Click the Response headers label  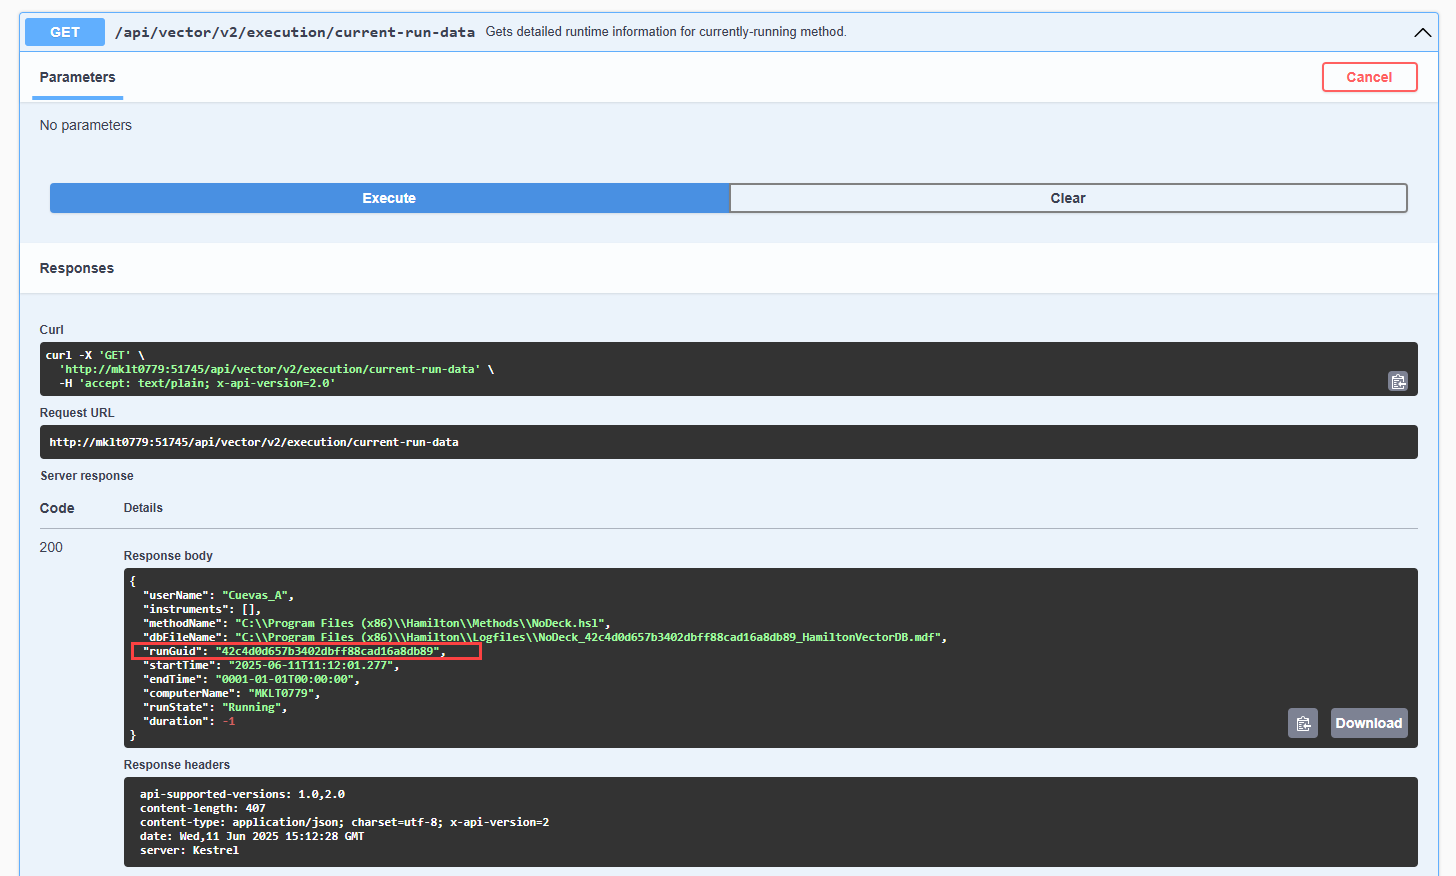pos(177,765)
